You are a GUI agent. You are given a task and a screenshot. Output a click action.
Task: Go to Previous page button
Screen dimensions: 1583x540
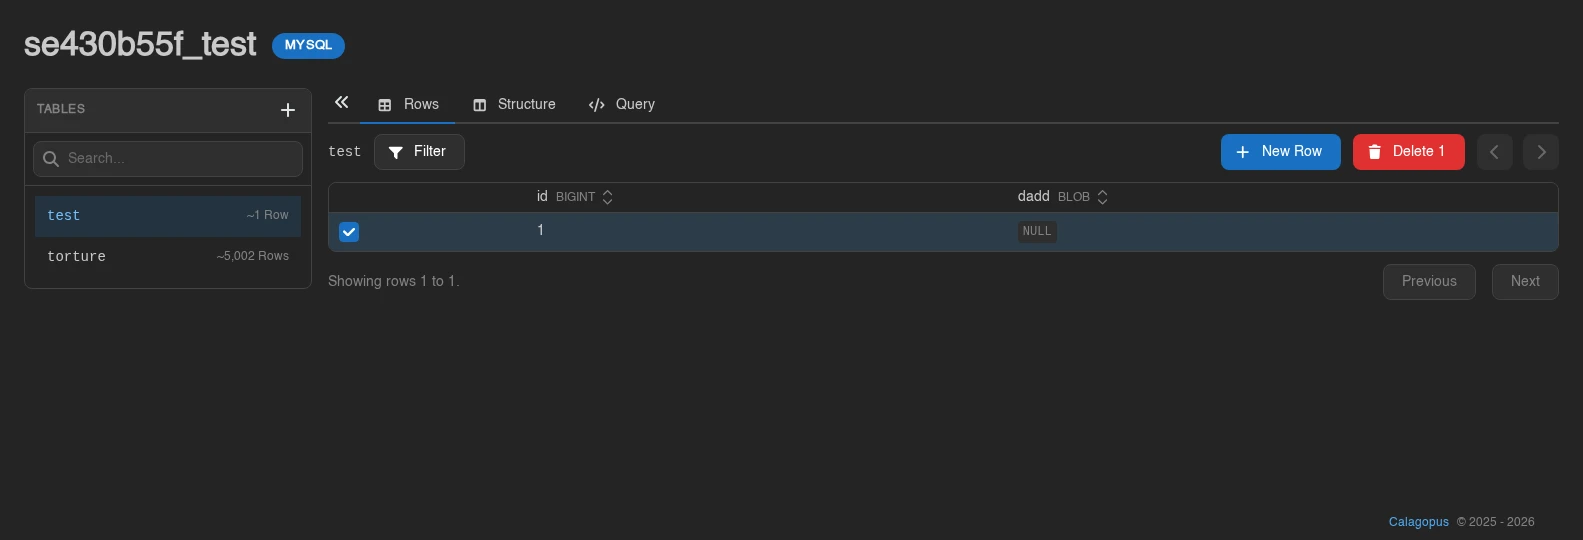[1429, 282]
